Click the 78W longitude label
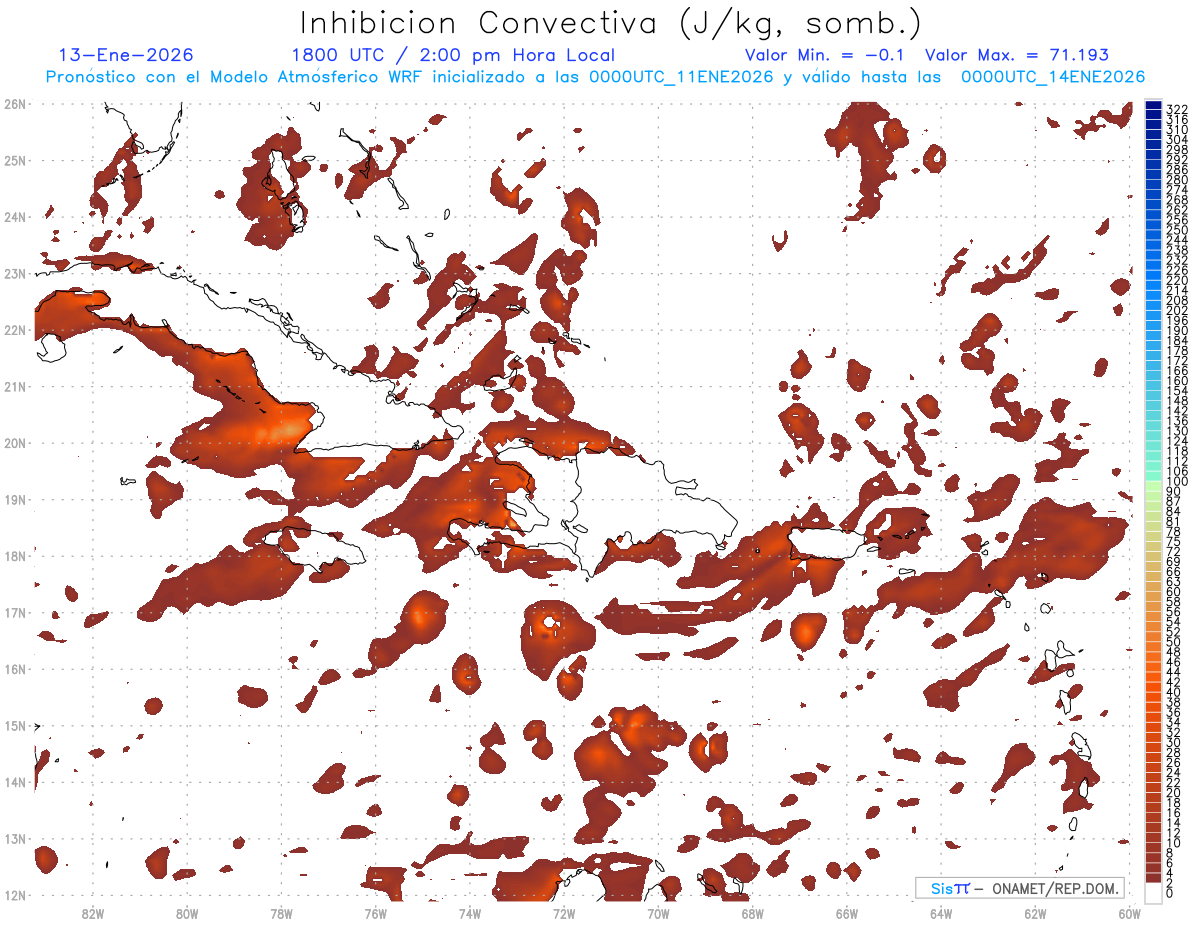Viewport: 1200px width, 927px height. (x=281, y=913)
